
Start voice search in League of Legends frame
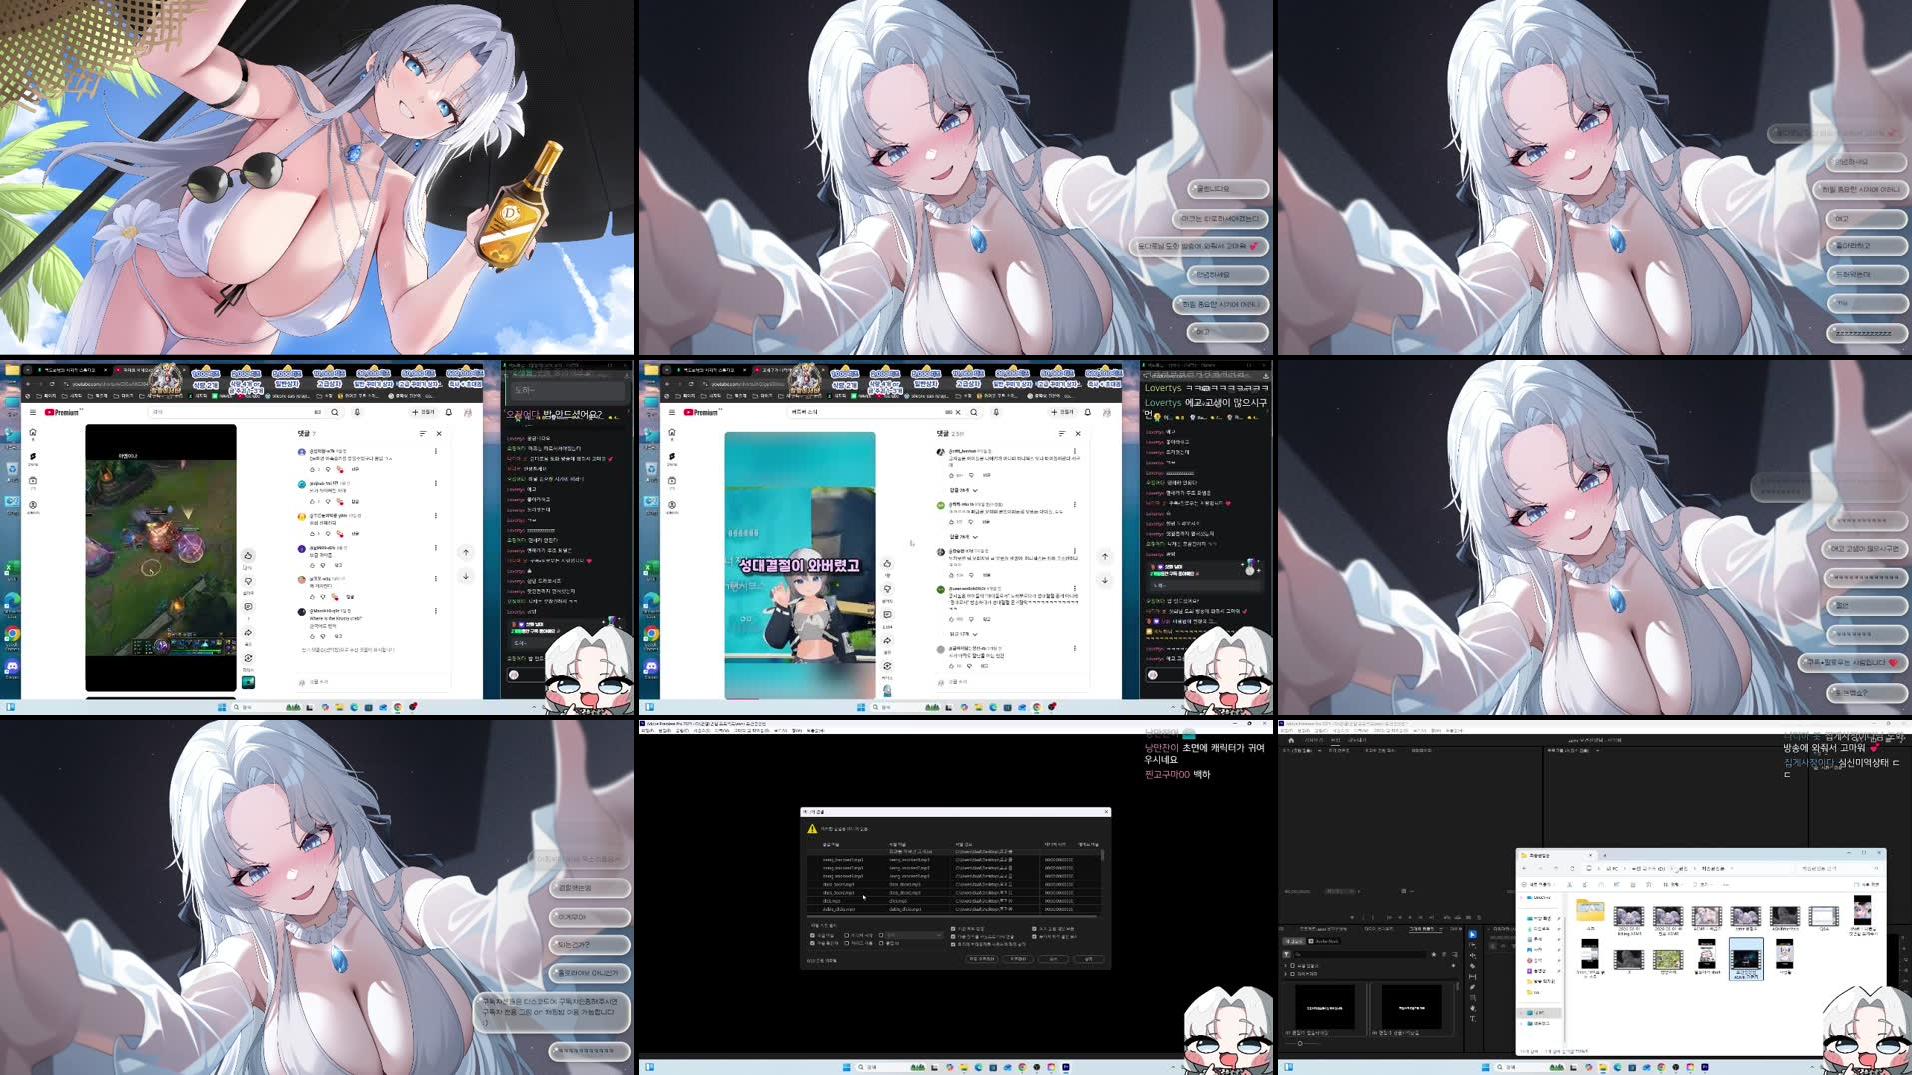[x=357, y=412]
